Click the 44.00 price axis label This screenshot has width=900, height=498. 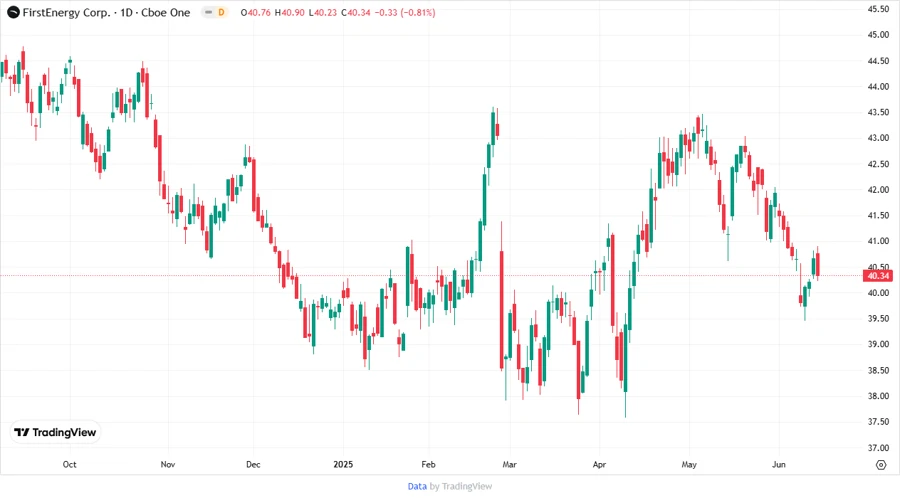(x=878, y=87)
